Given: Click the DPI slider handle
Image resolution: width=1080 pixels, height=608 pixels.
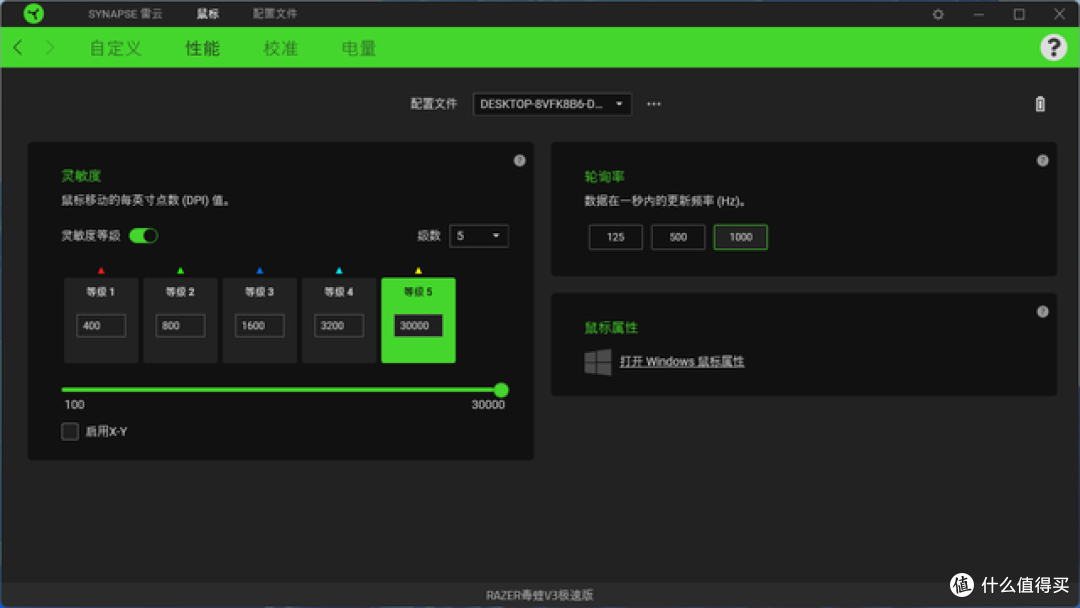Looking at the screenshot, I should point(501,390).
